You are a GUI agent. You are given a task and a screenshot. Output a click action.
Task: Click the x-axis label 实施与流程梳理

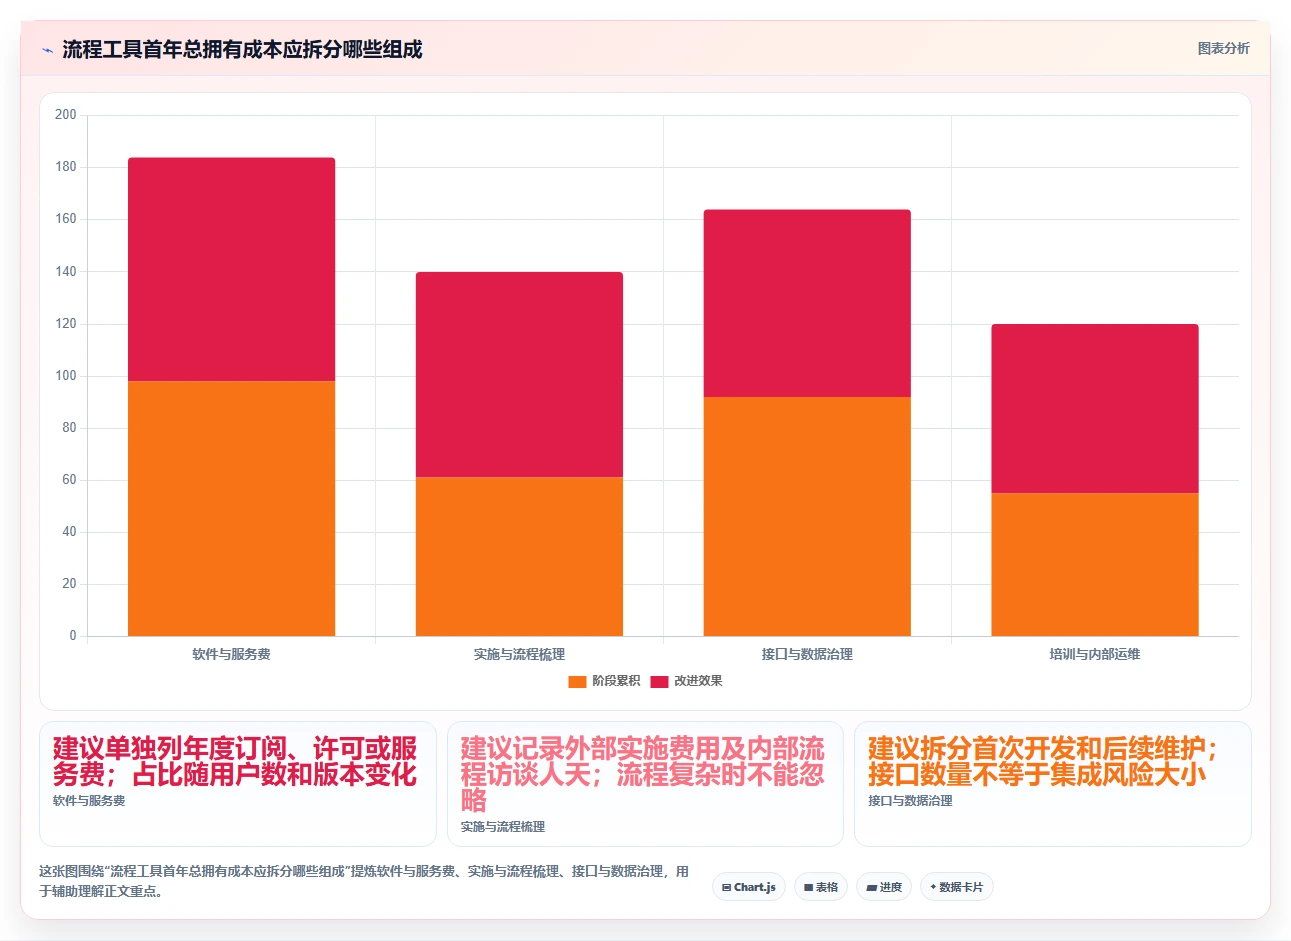519,654
